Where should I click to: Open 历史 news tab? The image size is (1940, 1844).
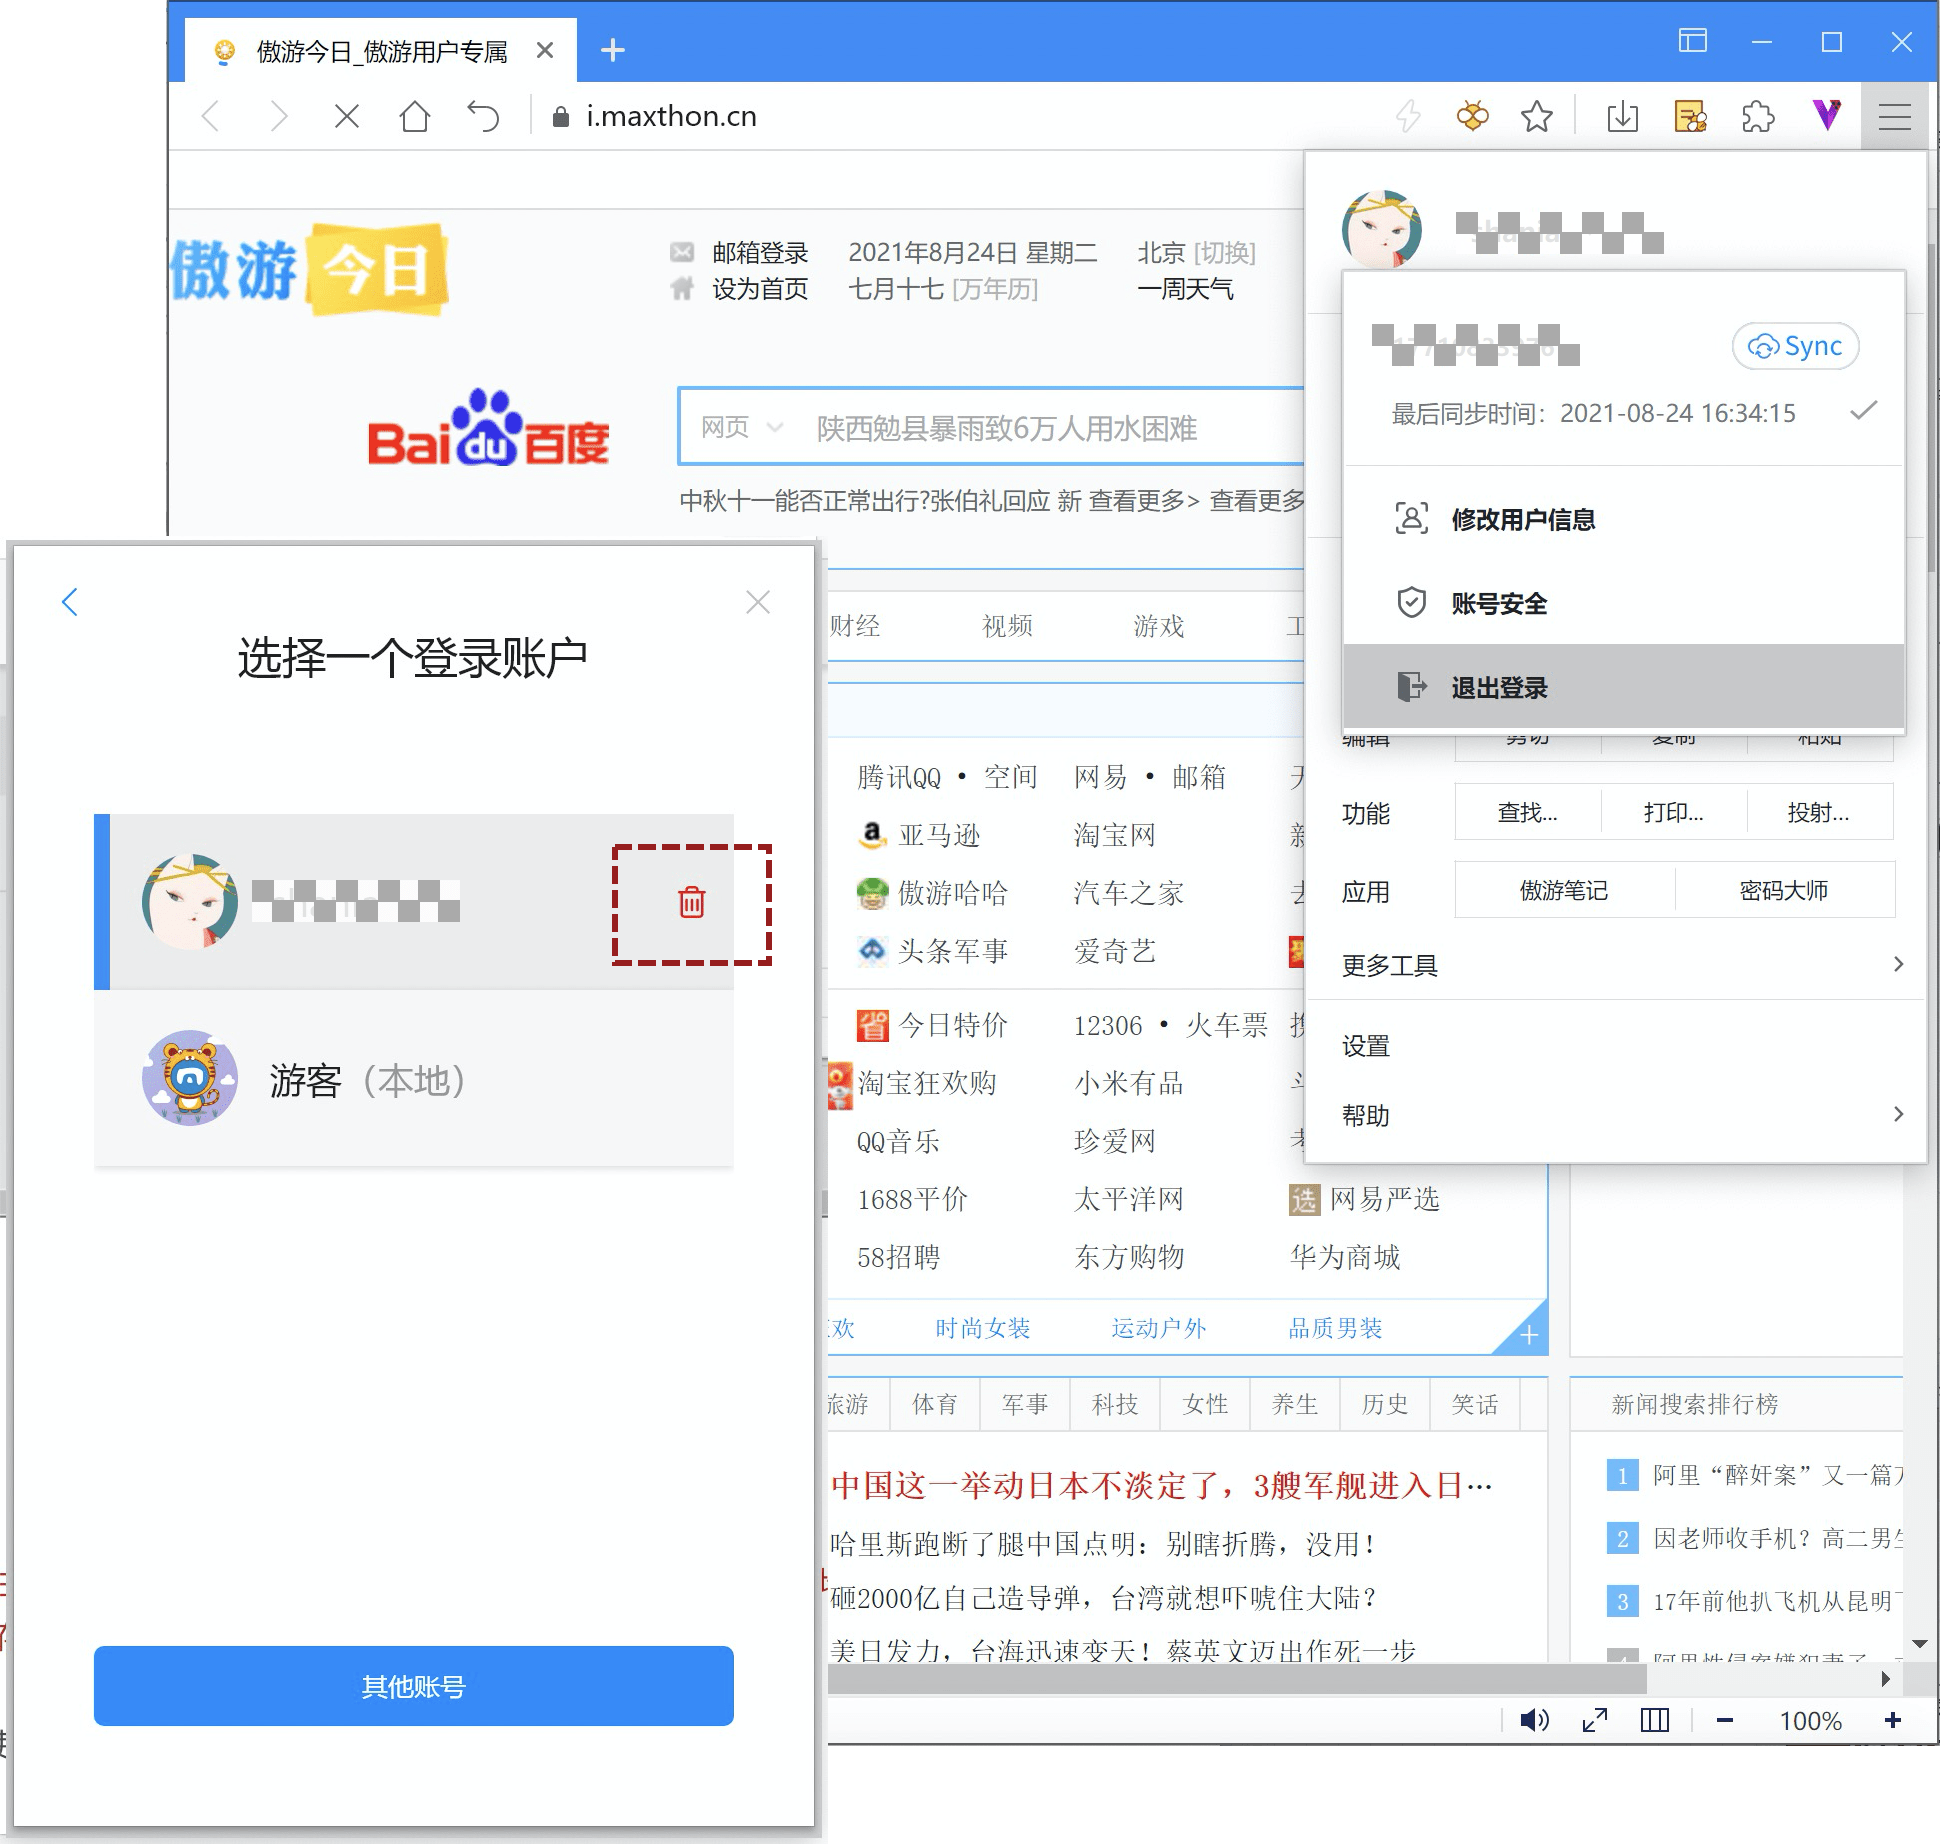tap(1385, 1404)
